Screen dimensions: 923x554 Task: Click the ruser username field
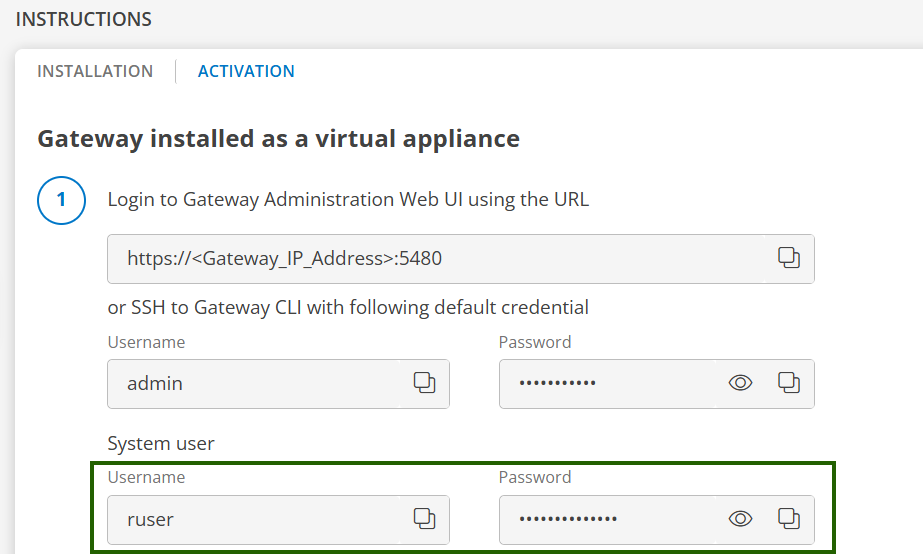(x=260, y=519)
